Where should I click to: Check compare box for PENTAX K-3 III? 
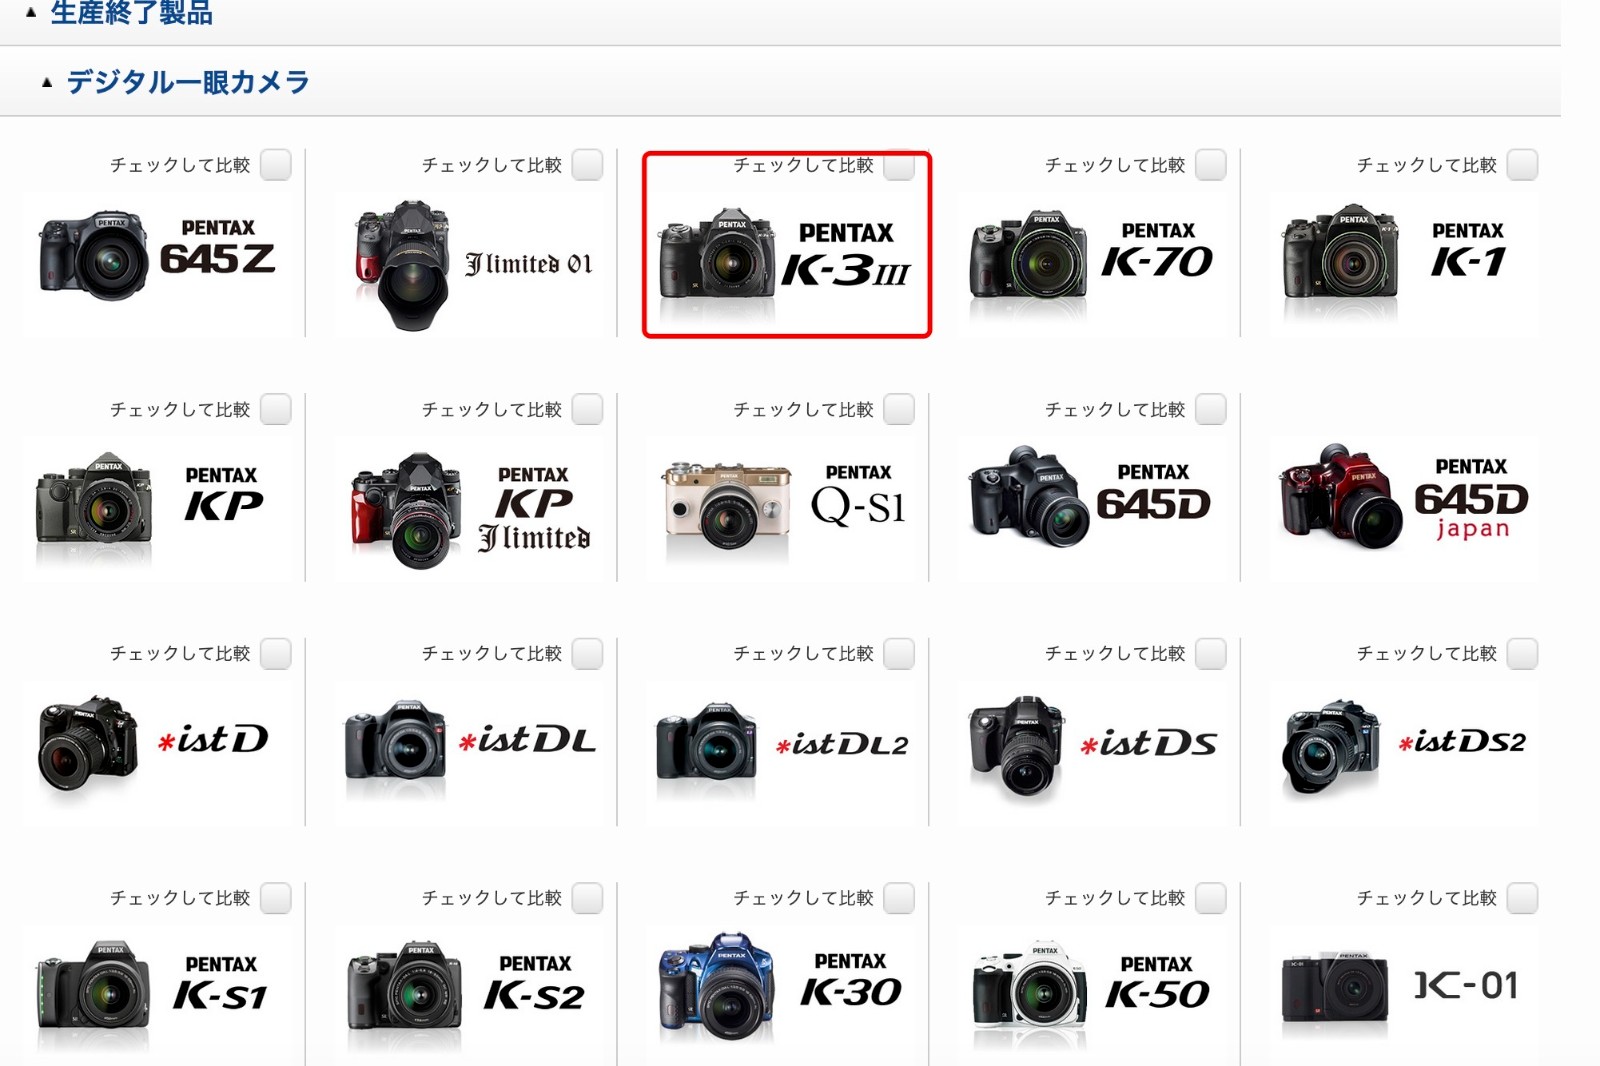[900, 165]
